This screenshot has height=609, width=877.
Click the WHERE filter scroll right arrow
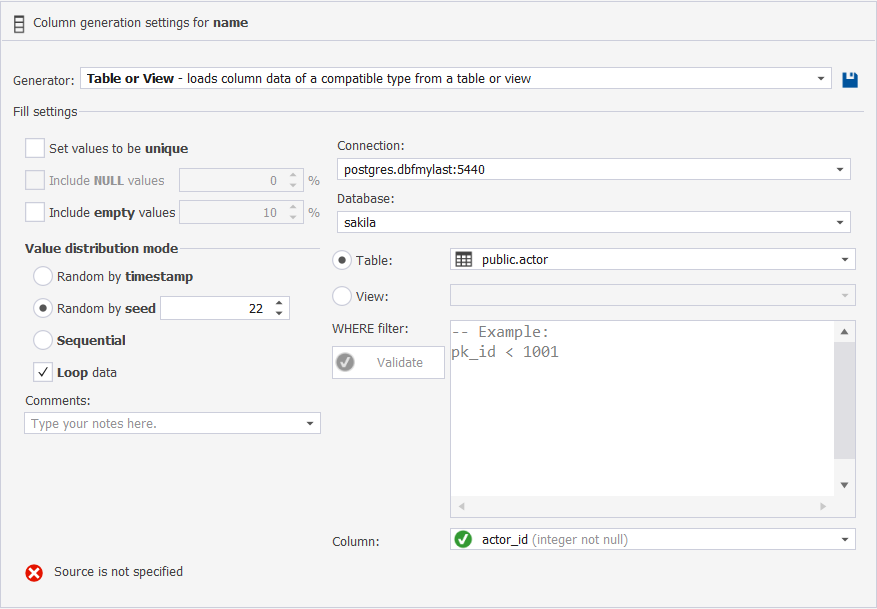[x=823, y=506]
